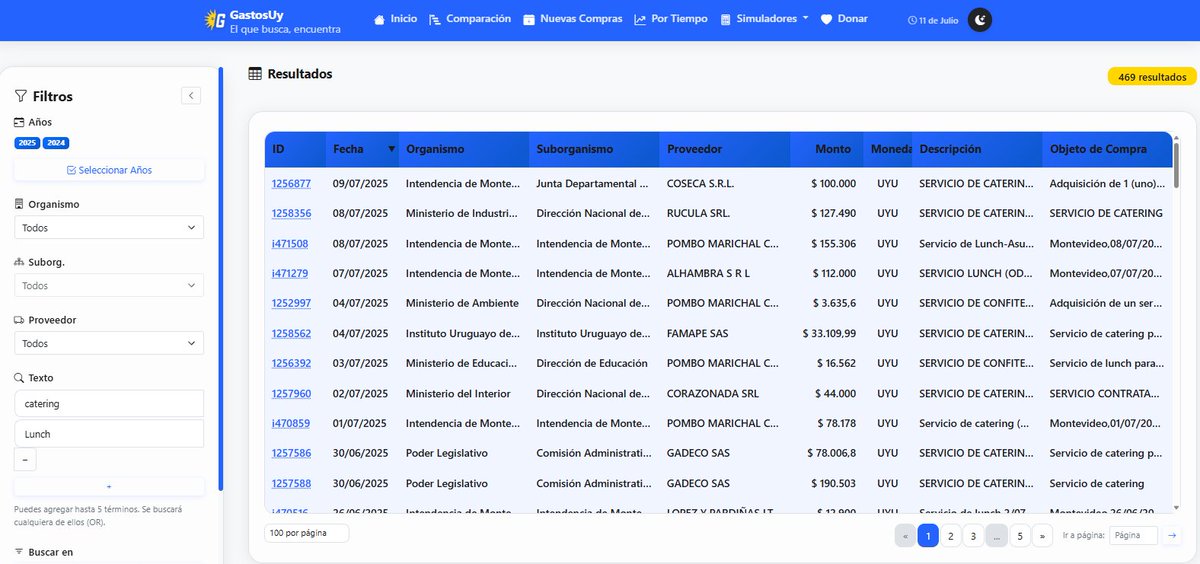
Task: Click the go-to-page arrow button
Action: [x=1173, y=535]
